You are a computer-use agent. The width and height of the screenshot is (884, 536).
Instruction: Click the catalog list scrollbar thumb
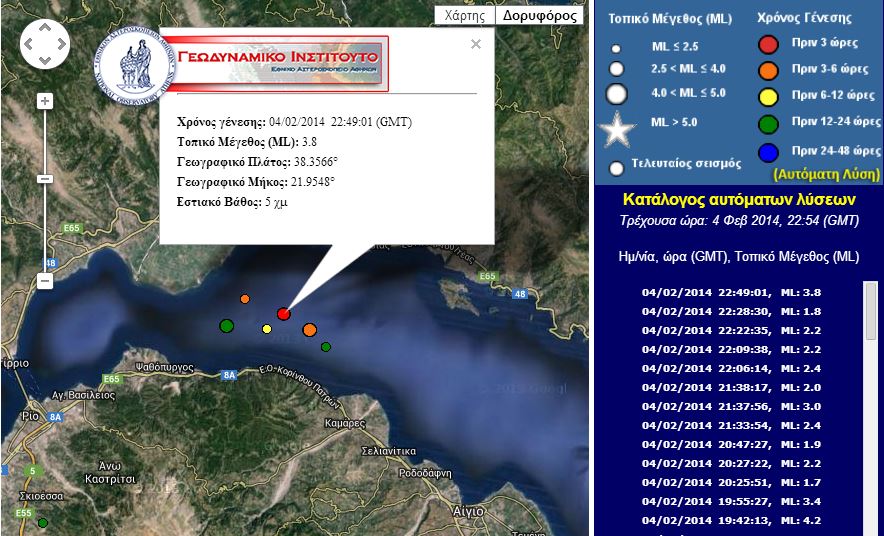[x=870, y=311]
